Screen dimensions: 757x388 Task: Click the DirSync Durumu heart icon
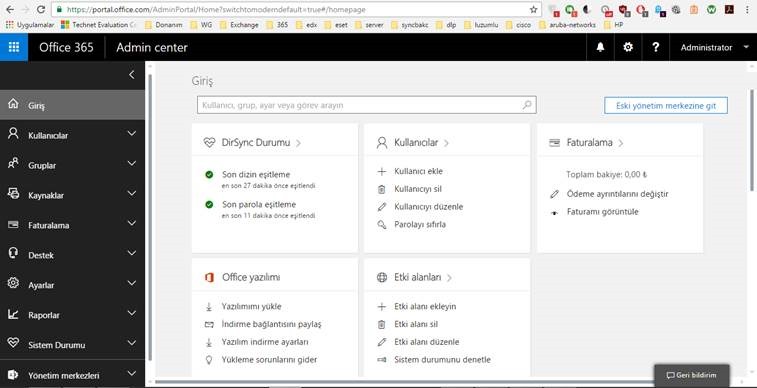(209, 143)
